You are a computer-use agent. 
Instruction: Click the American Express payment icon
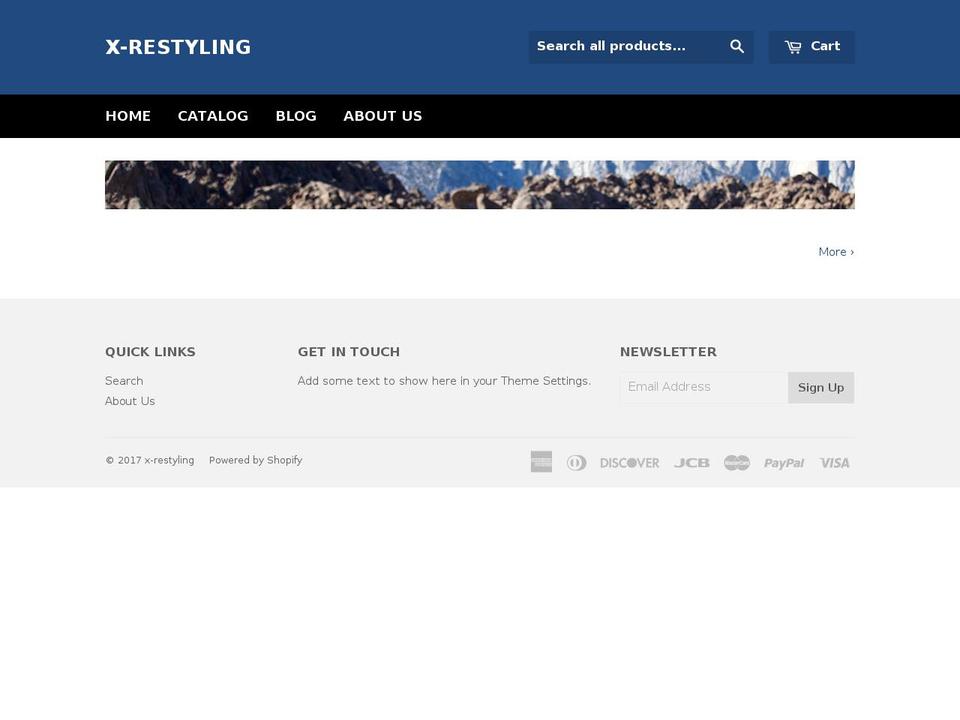[x=541, y=462]
